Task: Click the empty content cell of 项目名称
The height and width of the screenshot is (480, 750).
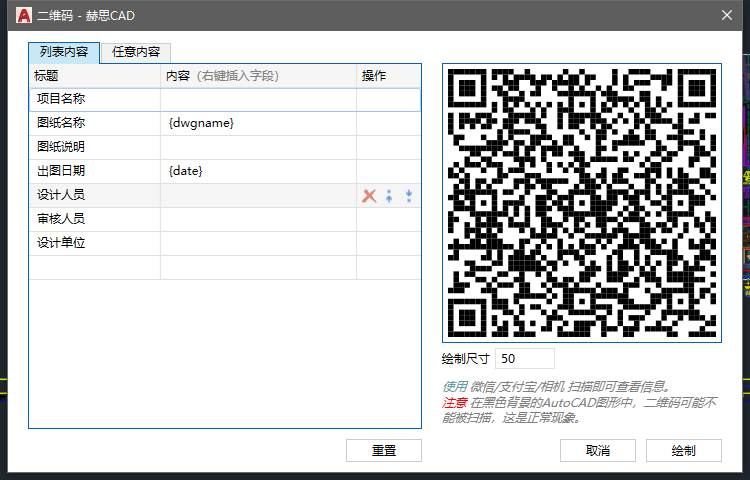Action: point(258,99)
